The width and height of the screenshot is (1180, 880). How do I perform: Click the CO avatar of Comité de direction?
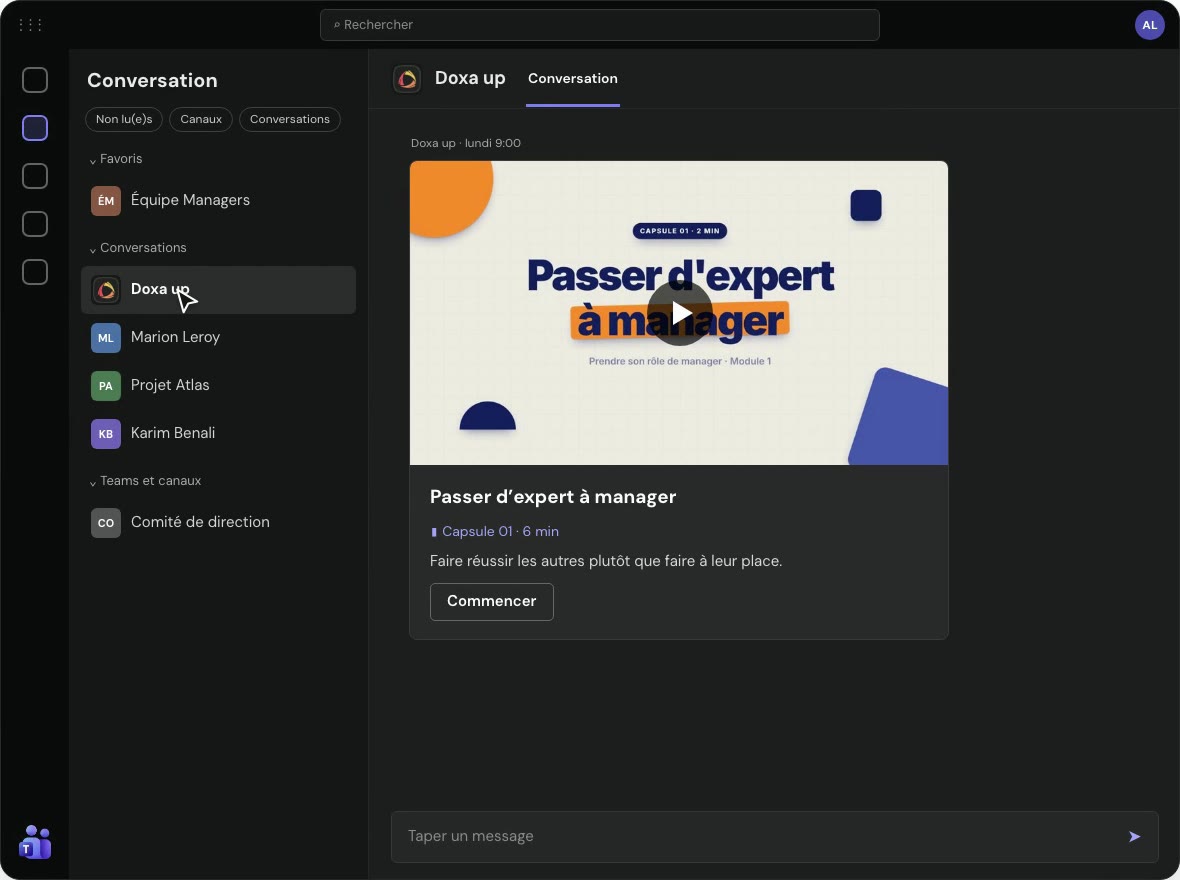(x=106, y=523)
